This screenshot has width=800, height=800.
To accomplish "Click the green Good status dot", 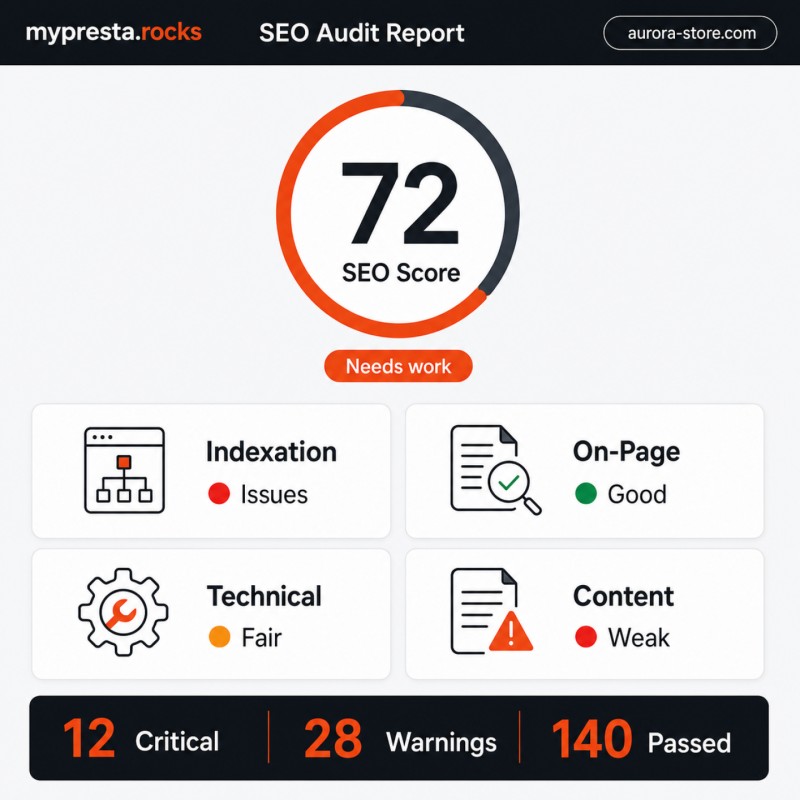I will point(586,493).
